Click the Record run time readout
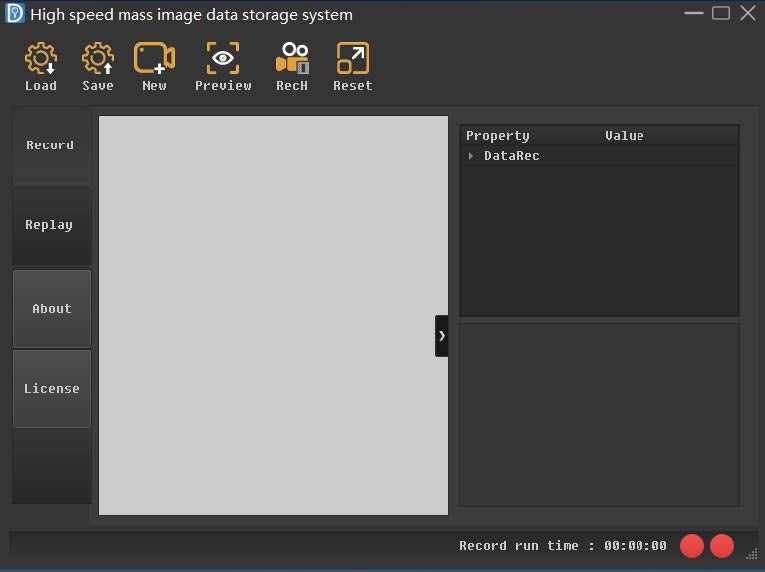This screenshot has width=765, height=572. tap(563, 546)
